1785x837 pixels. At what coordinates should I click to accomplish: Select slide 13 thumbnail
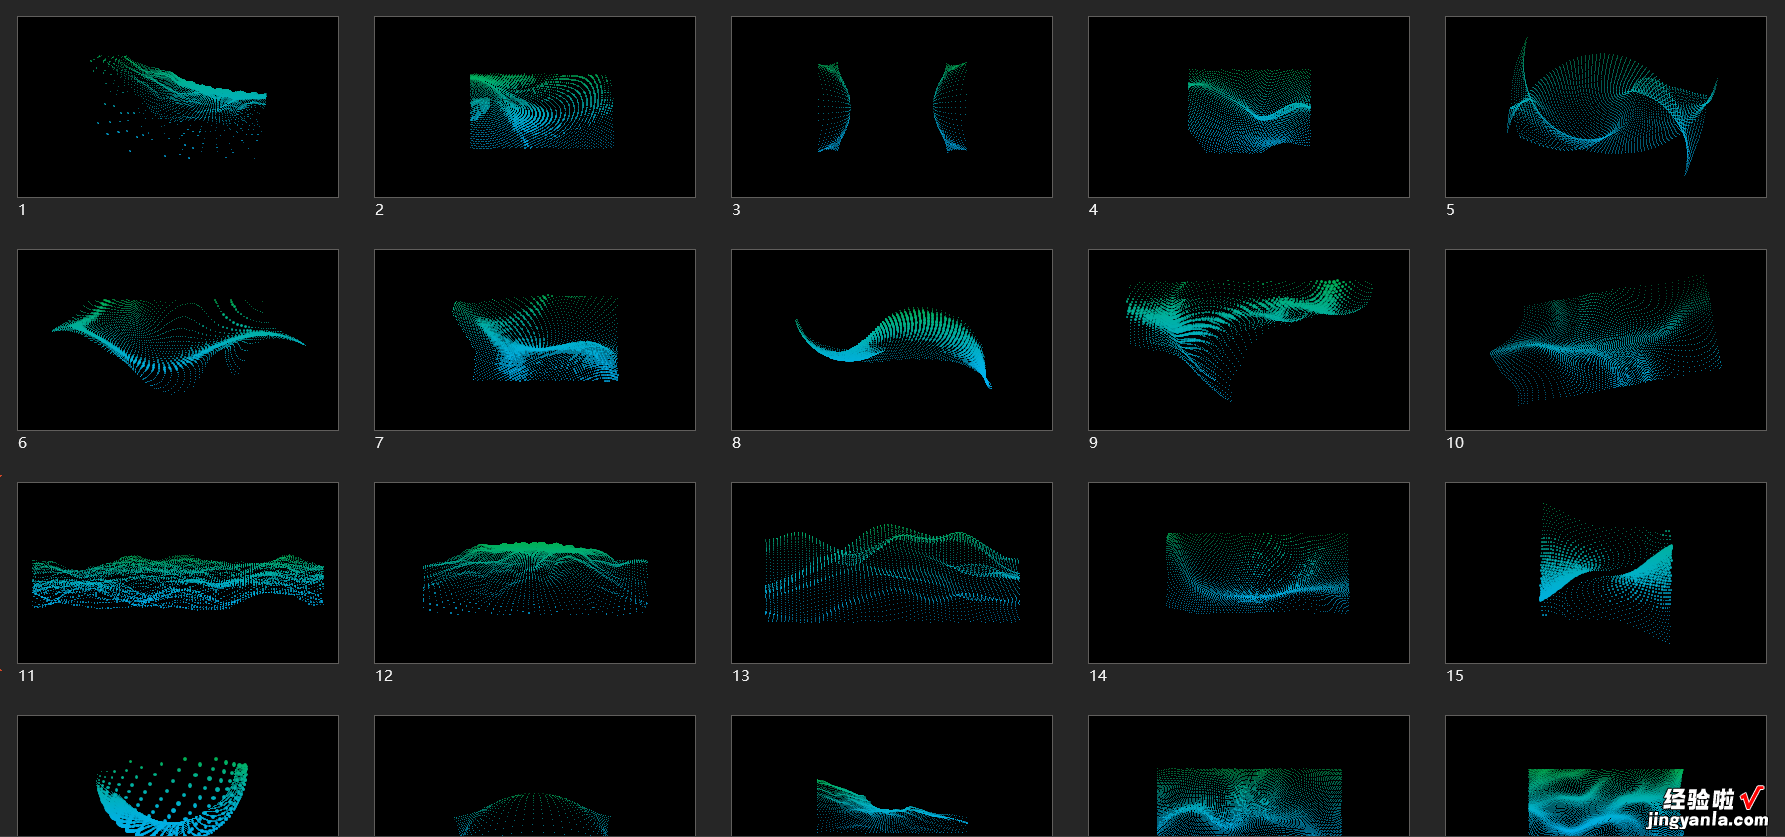pyautogui.click(x=892, y=573)
